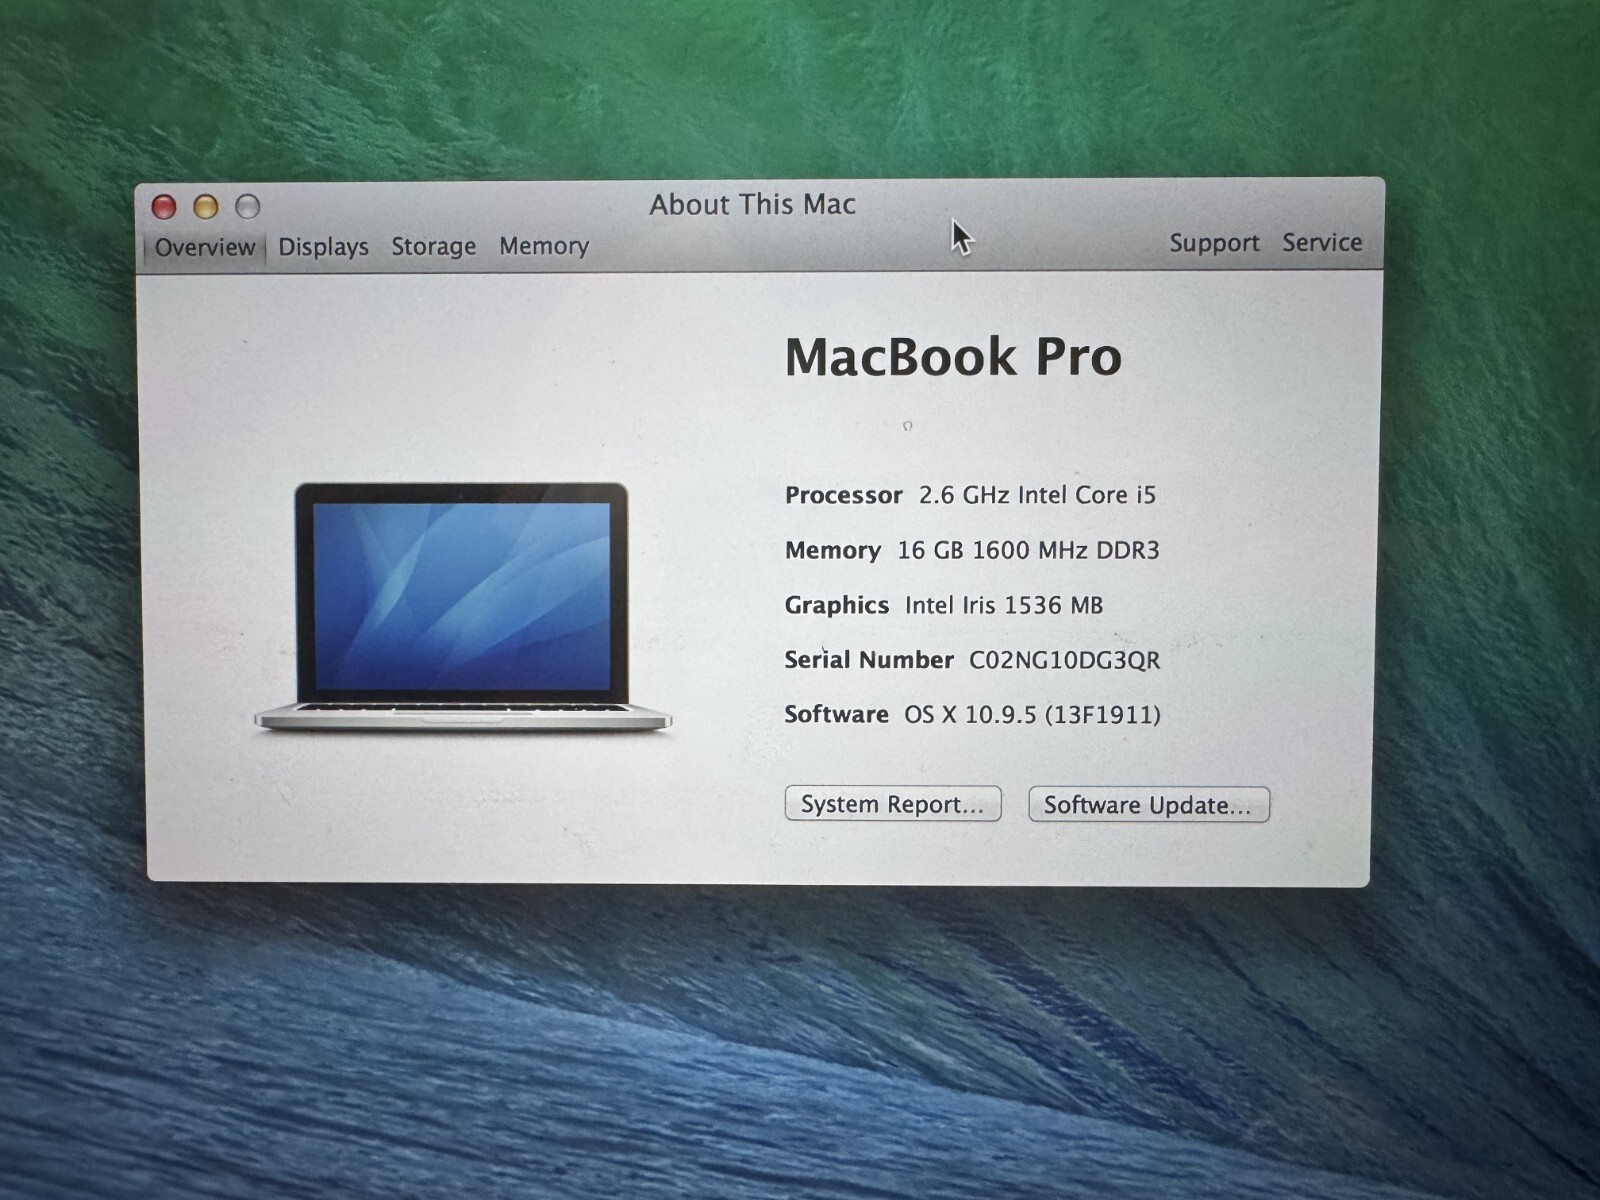Click the gray zoom window button
Image resolution: width=1600 pixels, height=1200 pixels.
coord(248,207)
